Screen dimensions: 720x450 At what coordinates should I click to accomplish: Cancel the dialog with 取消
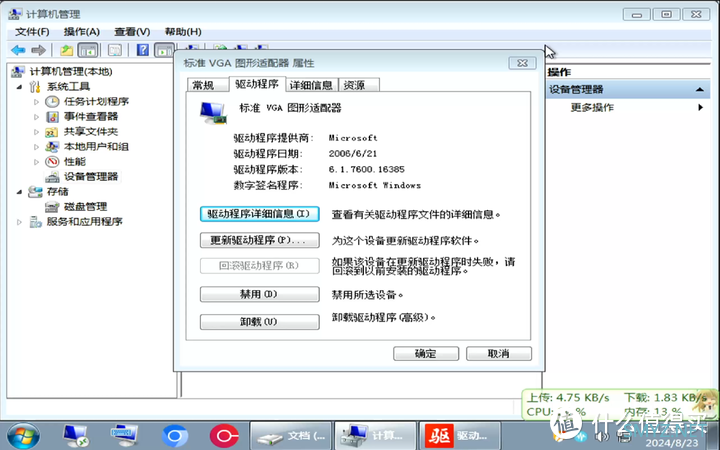click(499, 354)
